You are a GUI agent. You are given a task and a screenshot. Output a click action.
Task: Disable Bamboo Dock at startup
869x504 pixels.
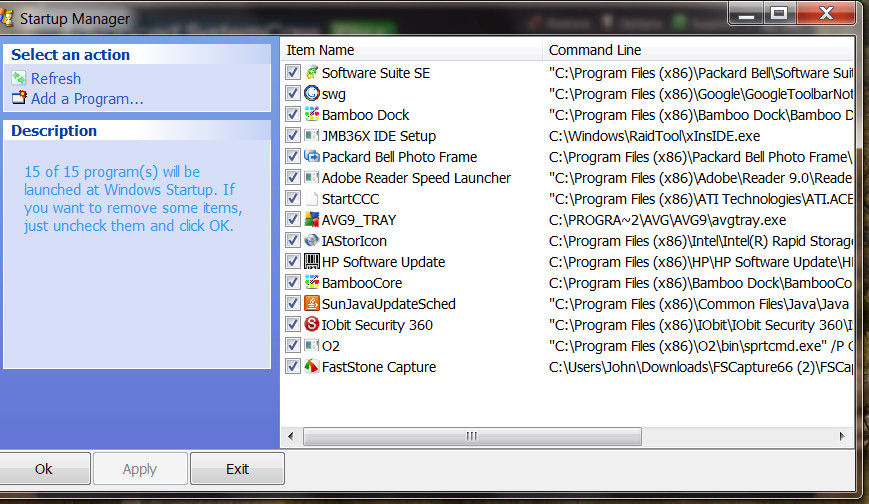coord(293,114)
